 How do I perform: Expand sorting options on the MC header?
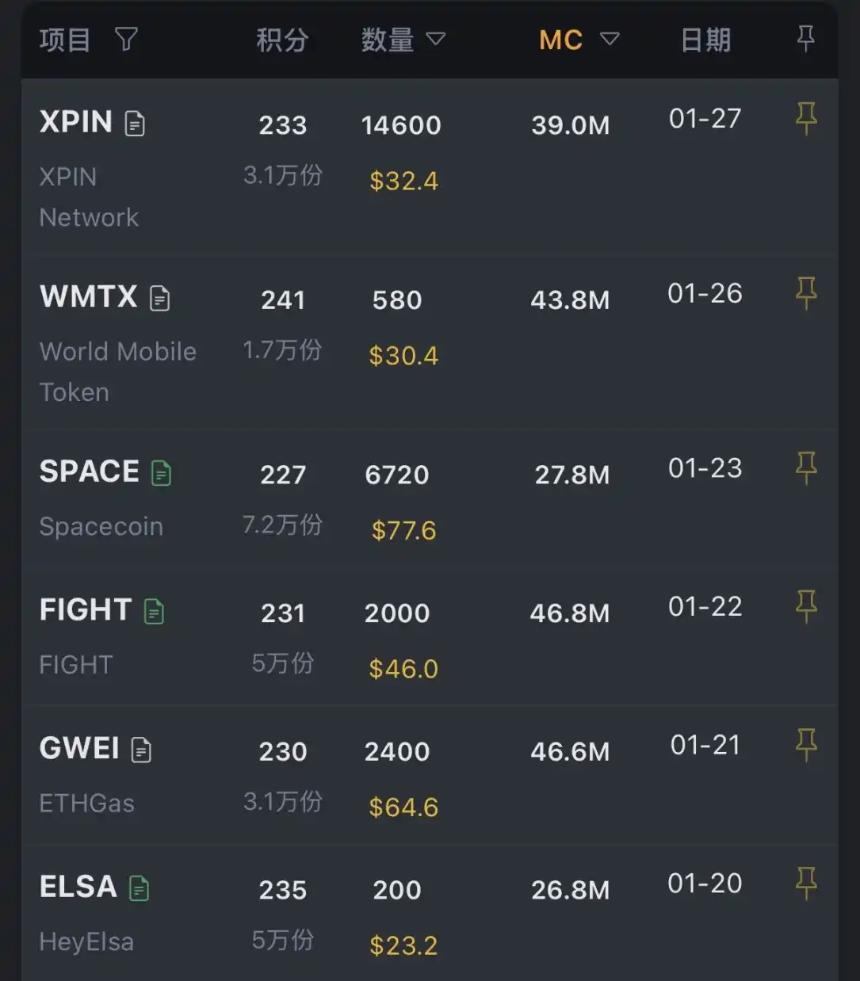609,38
